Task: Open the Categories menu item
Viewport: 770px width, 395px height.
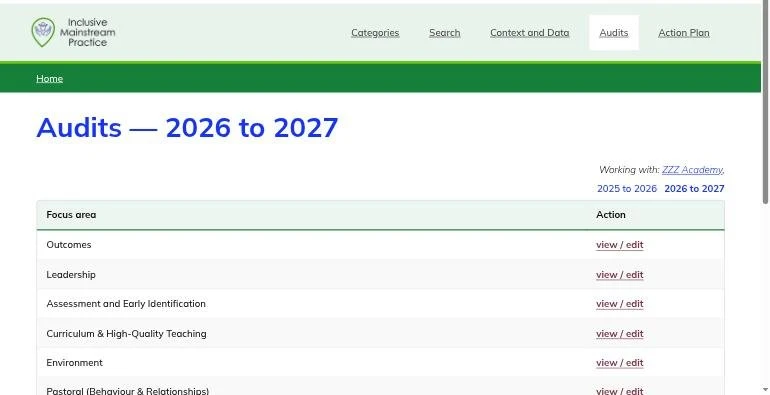Action: (x=375, y=33)
